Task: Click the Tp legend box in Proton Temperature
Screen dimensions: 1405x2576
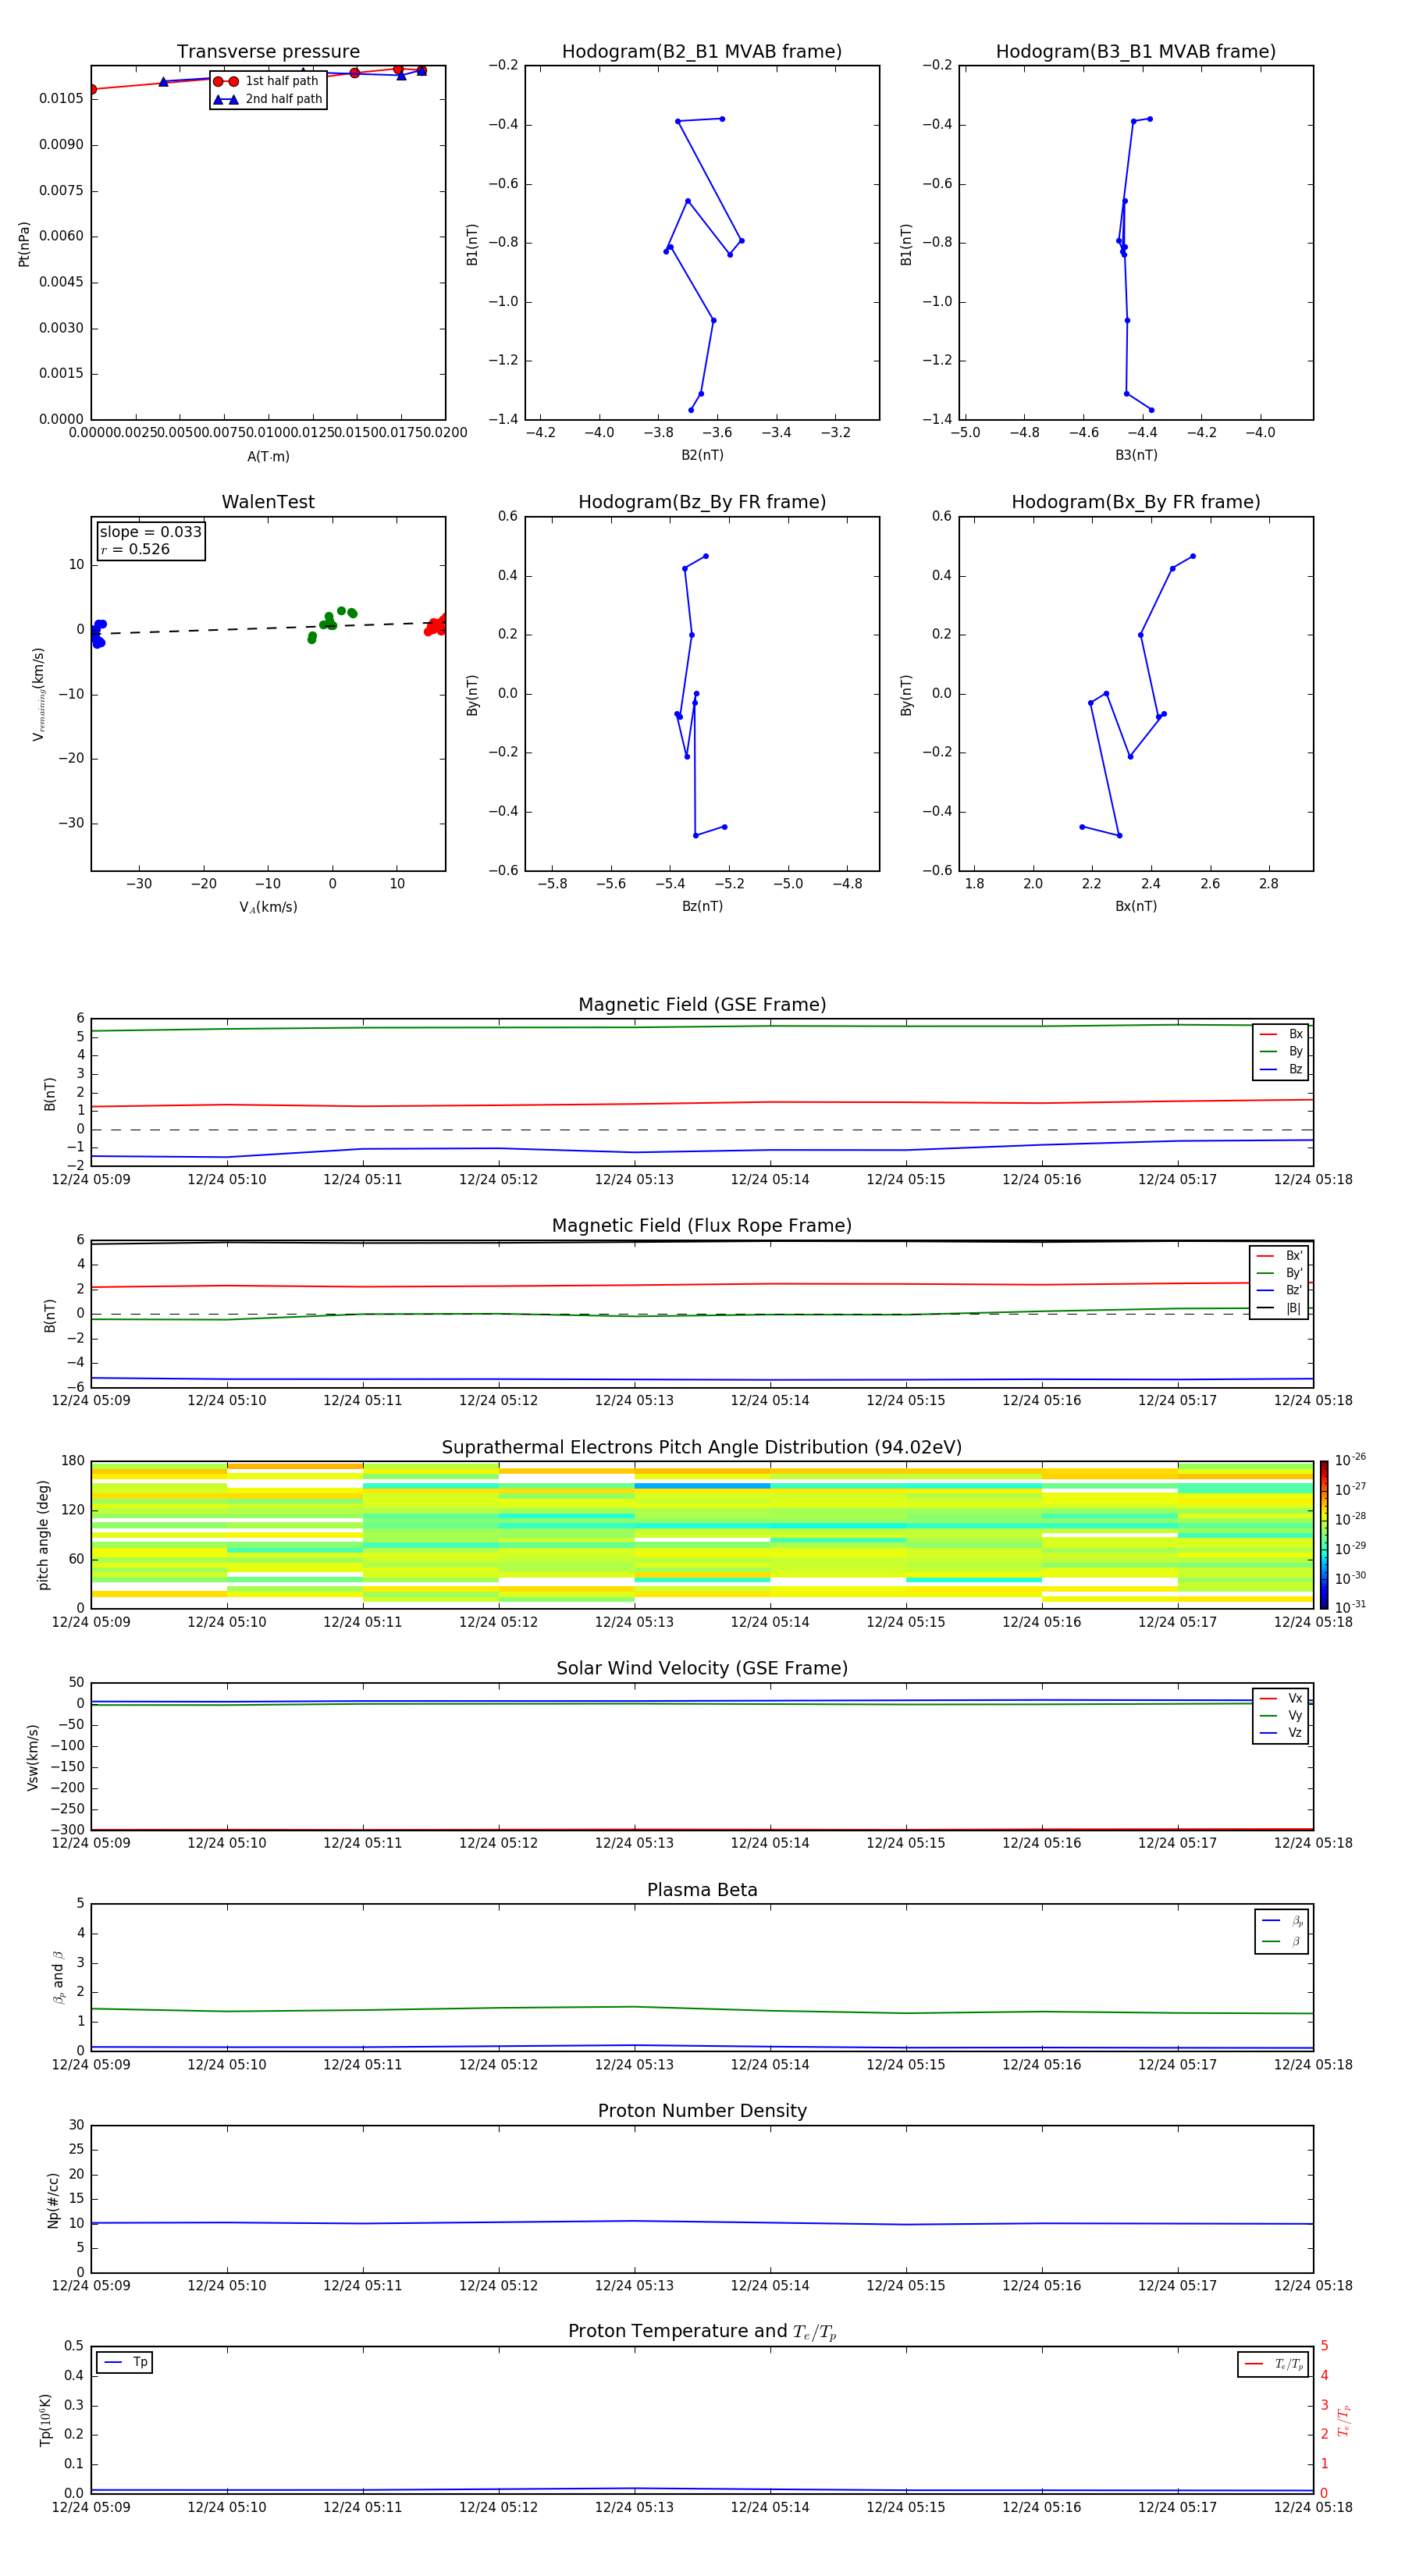Action: 125,2362
